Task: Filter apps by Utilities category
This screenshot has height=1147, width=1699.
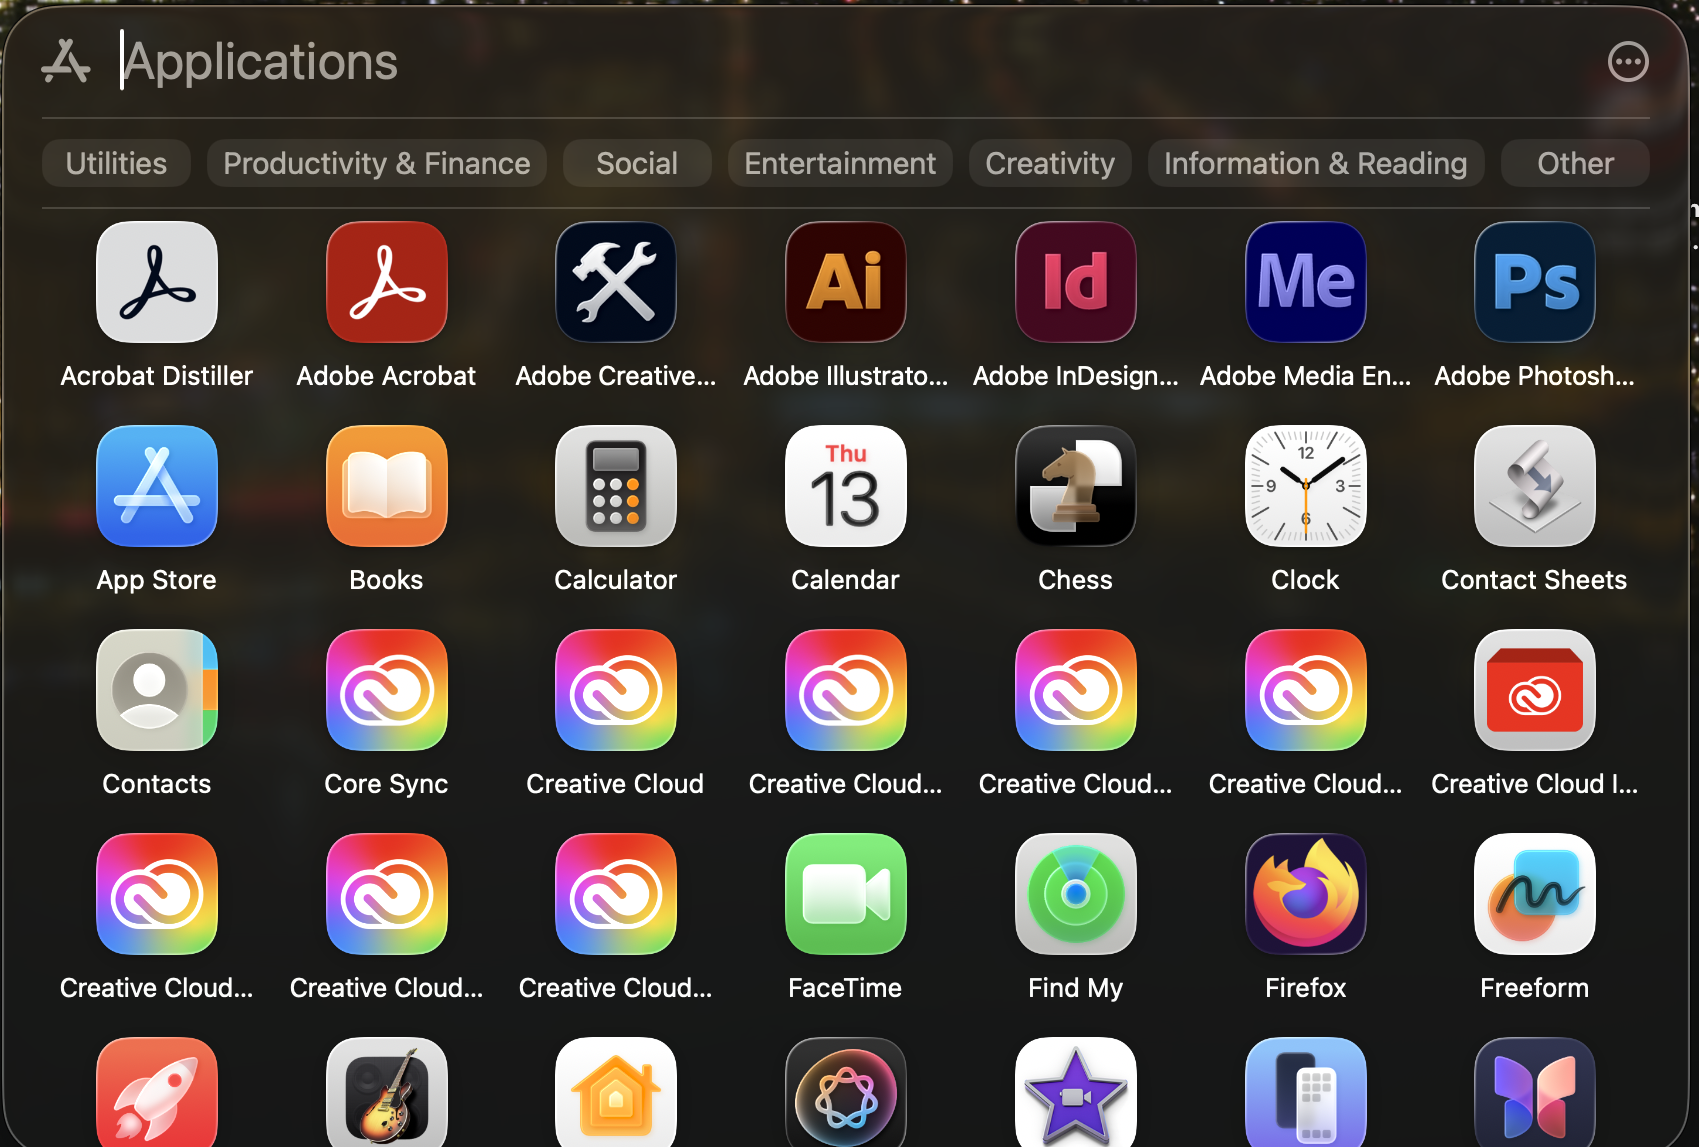Action: 116,163
